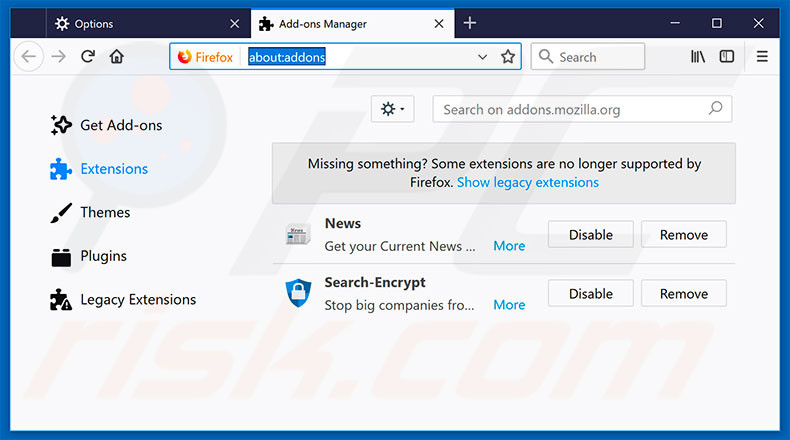Open the Legacy Extensions category
This screenshot has width=790, height=440.
click(x=123, y=300)
